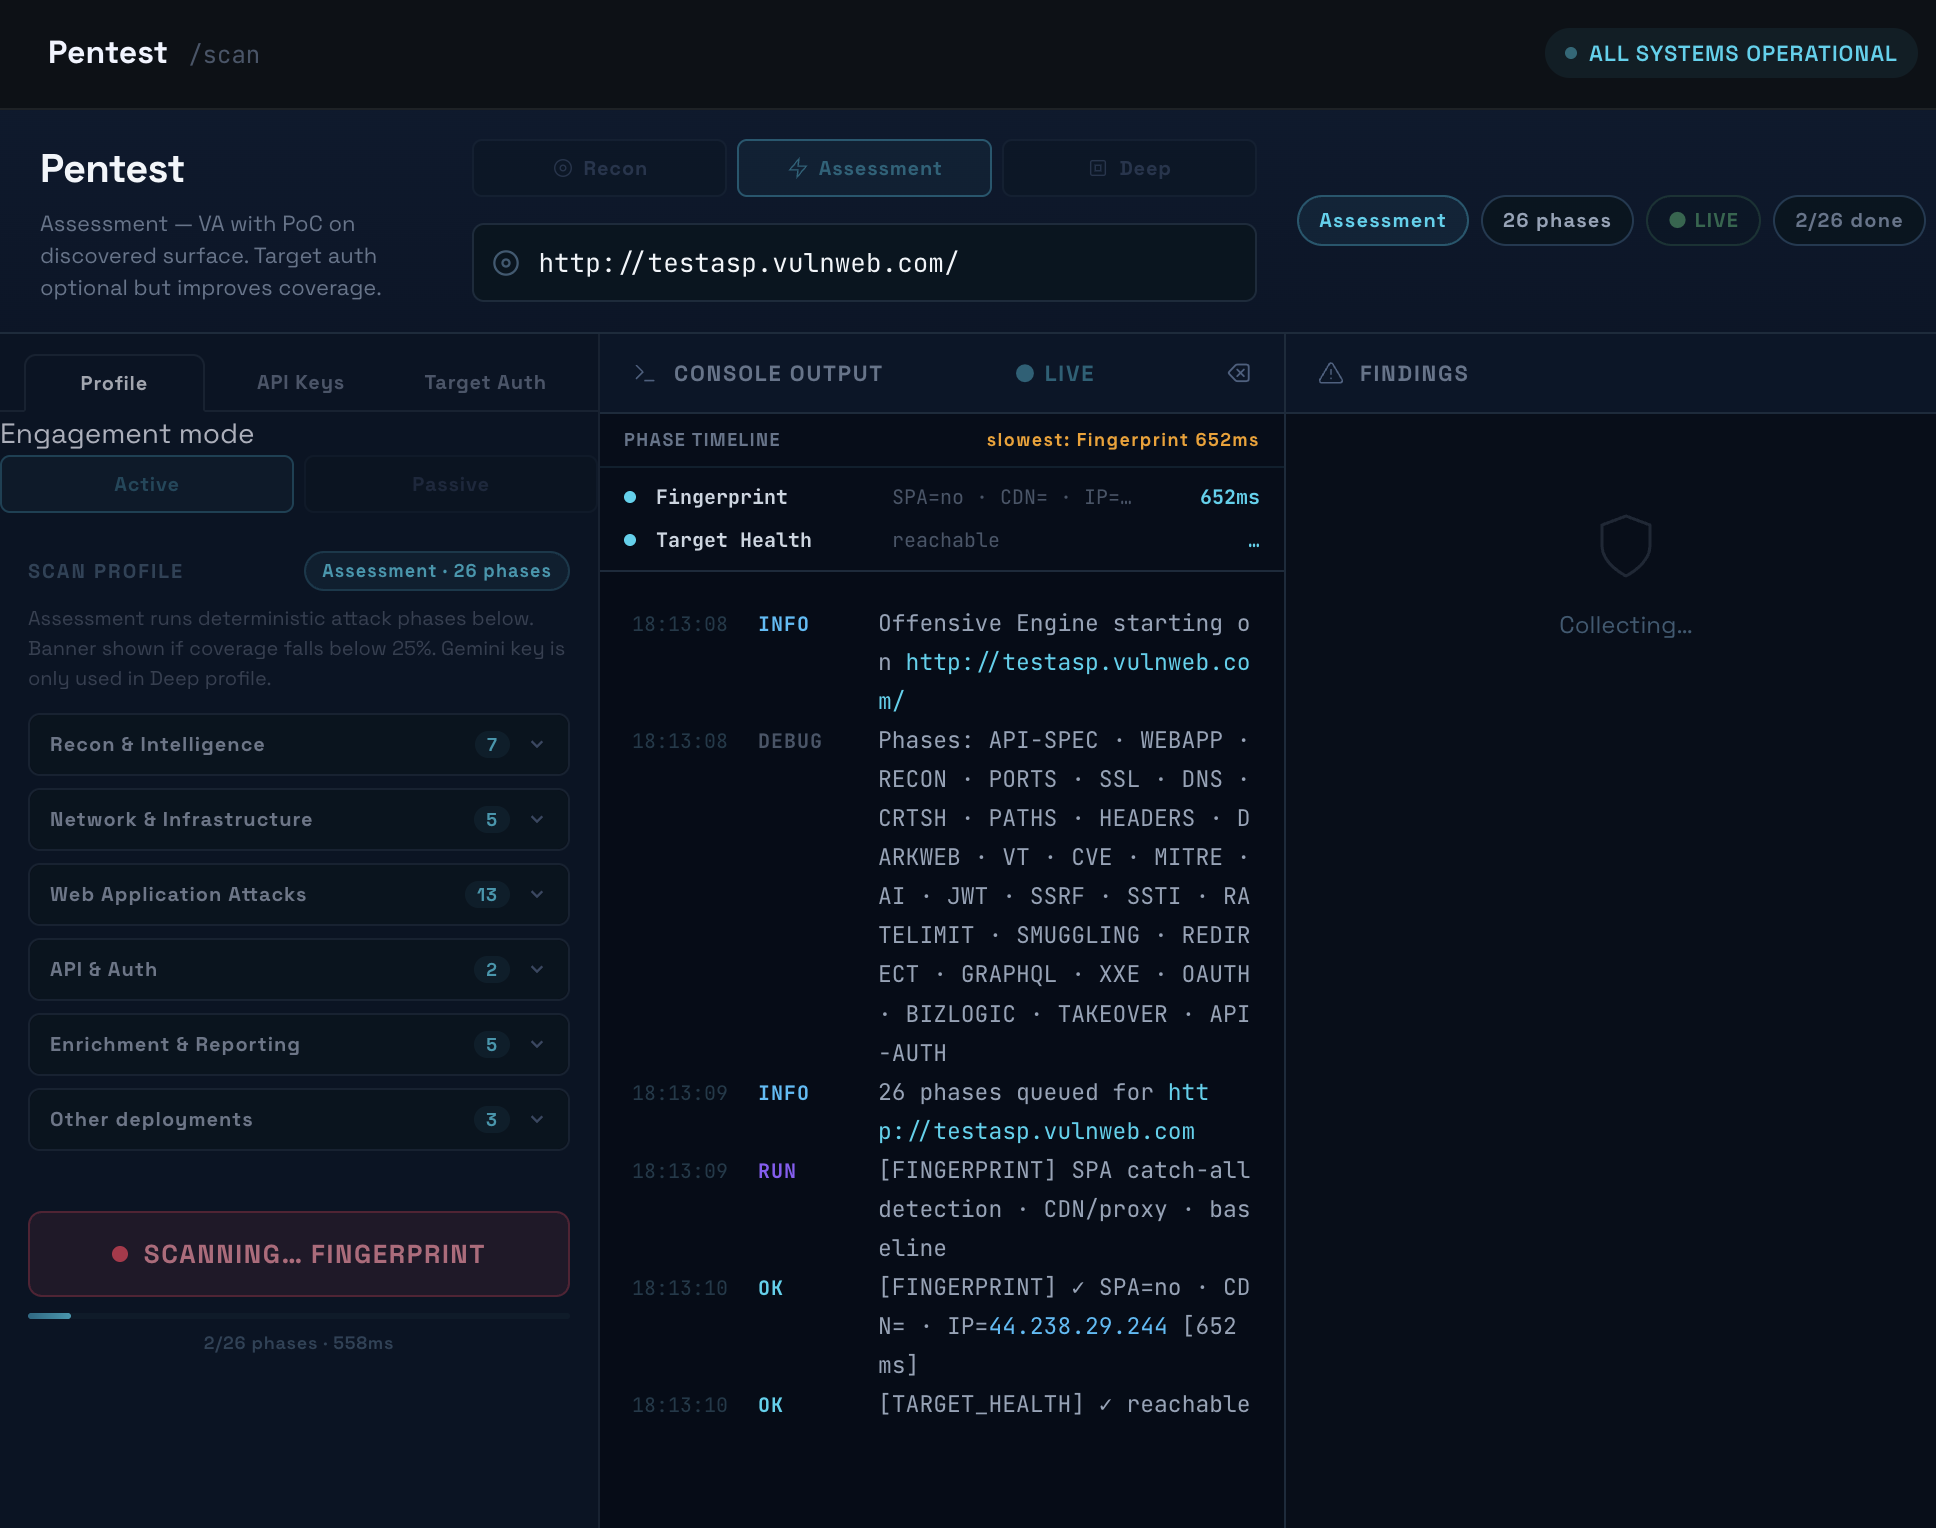Expand the Recon & Intelligence section
This screenshot has width=1936, height=1528.
click(x=299, y=744)
